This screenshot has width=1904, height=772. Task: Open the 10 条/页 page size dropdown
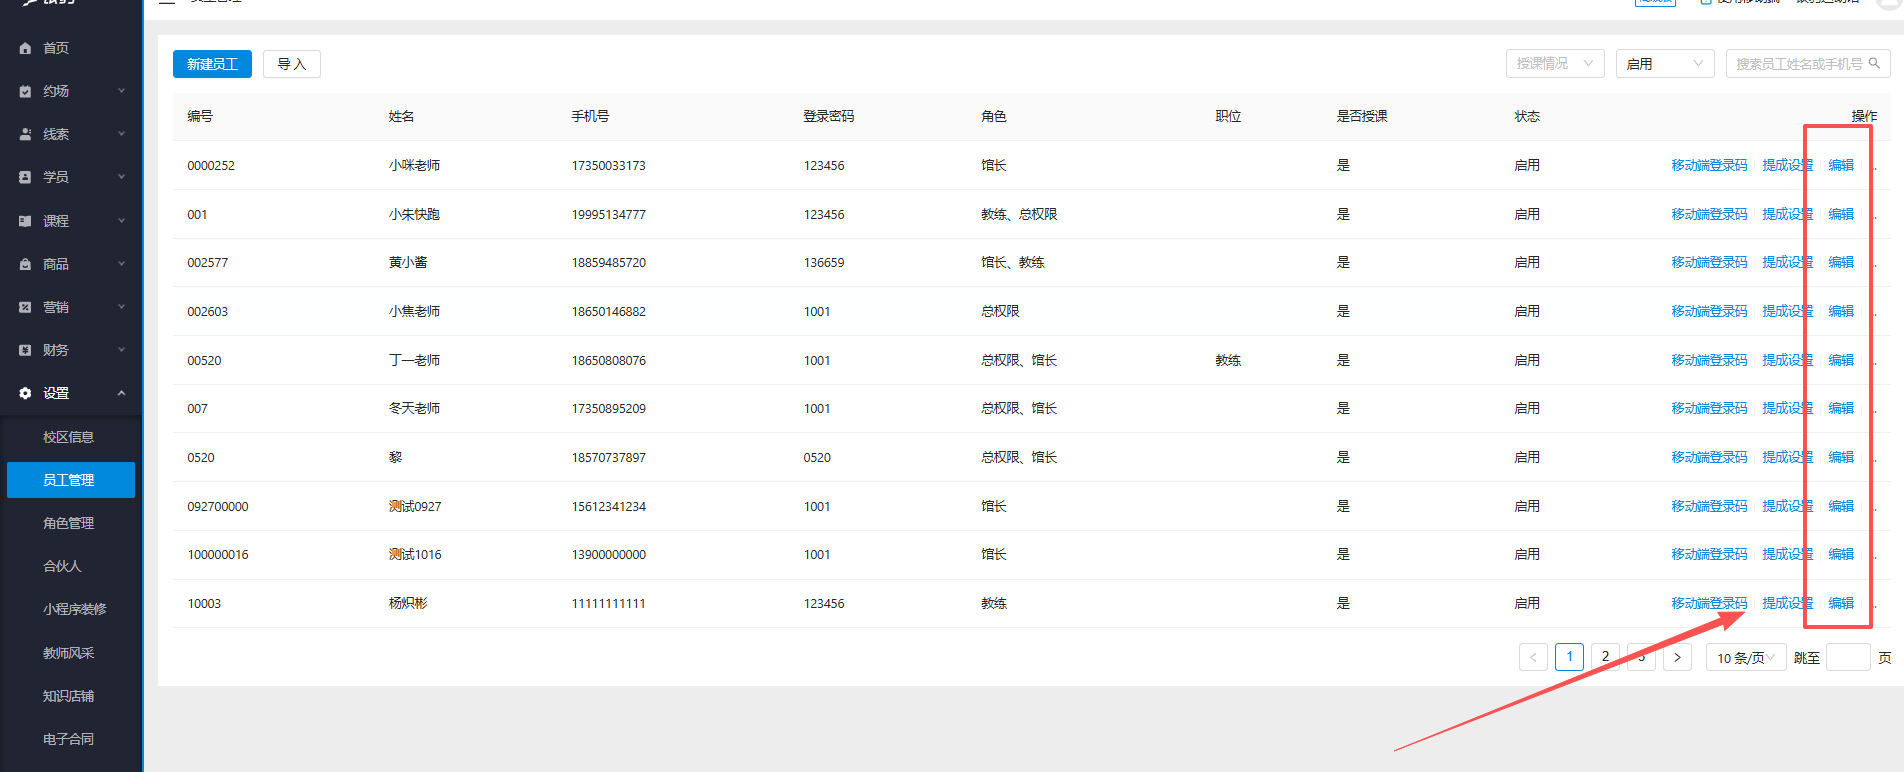[1745, 657]
